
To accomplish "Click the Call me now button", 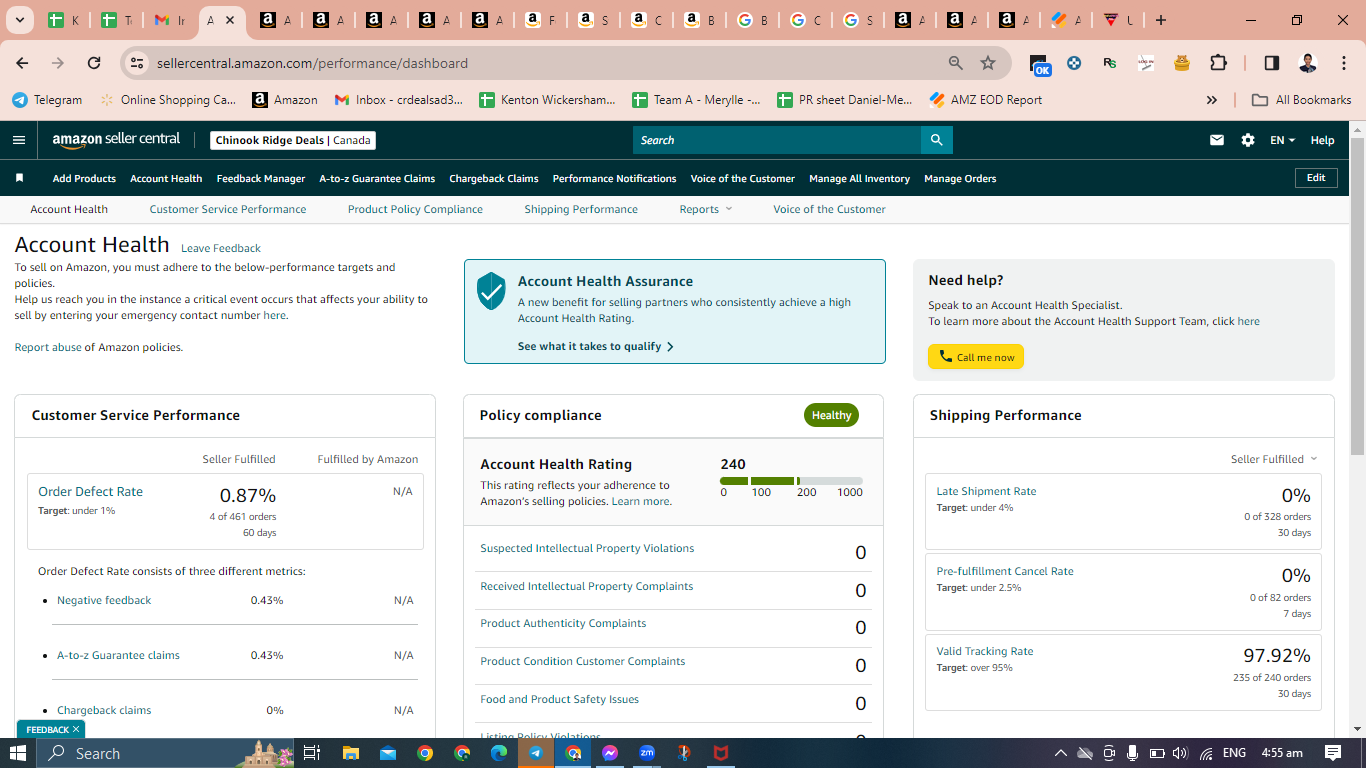I will pyautogui.click(x=976, y=357).
